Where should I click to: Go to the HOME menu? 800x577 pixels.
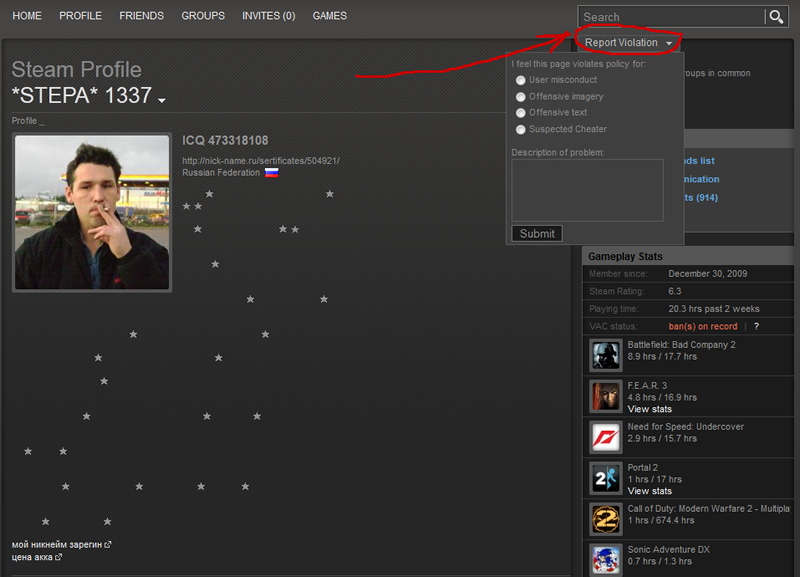27,16
